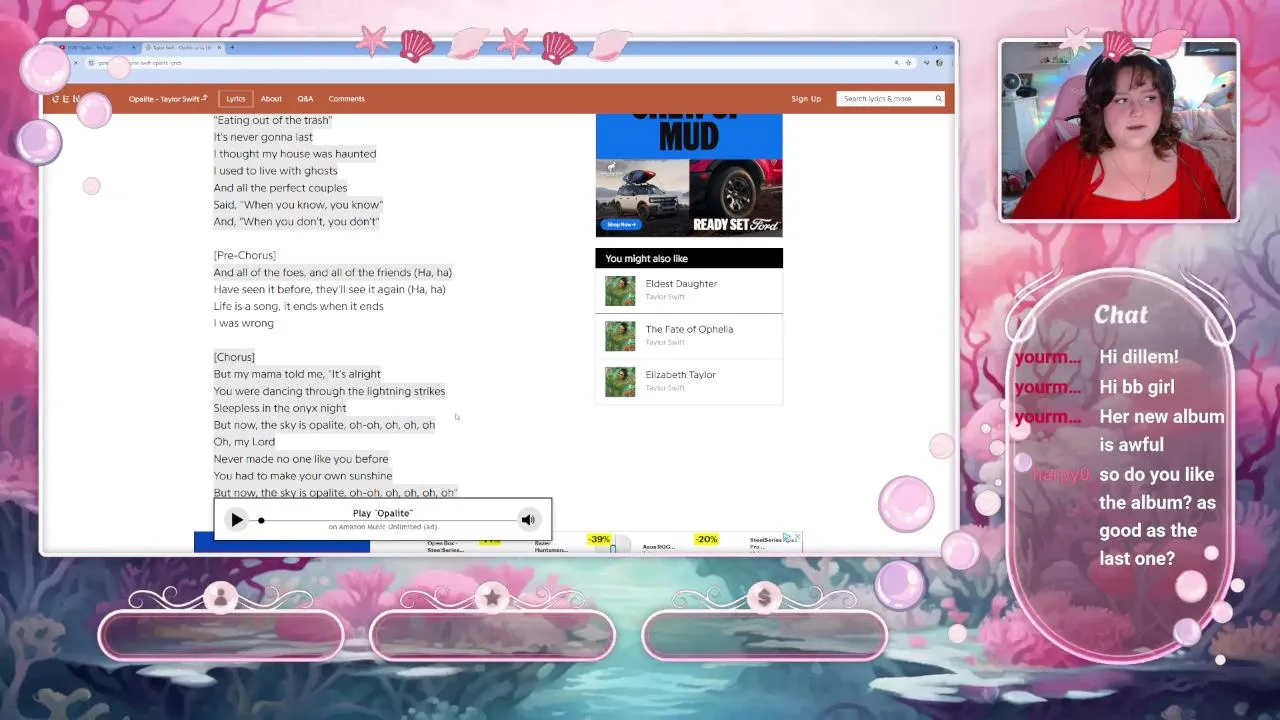Open the Eldest Daughter song

click(x=681, y=284)
